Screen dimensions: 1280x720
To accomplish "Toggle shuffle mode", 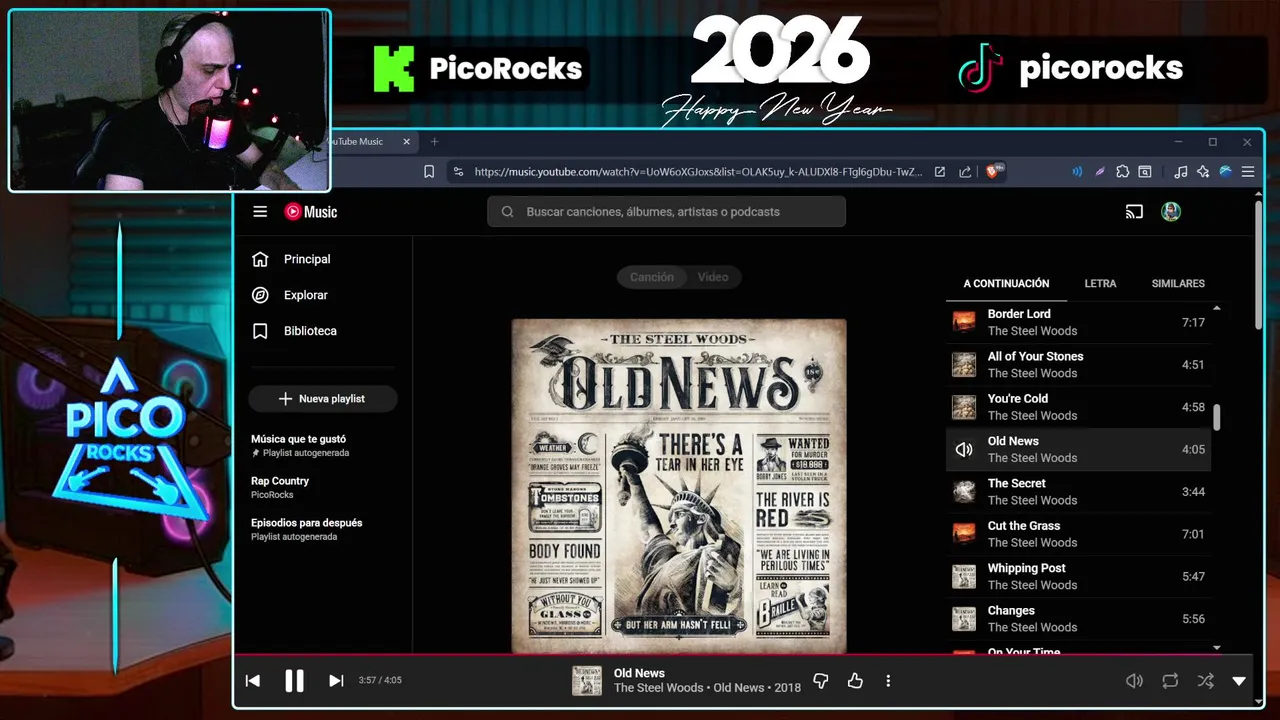I will point(1205,681).
